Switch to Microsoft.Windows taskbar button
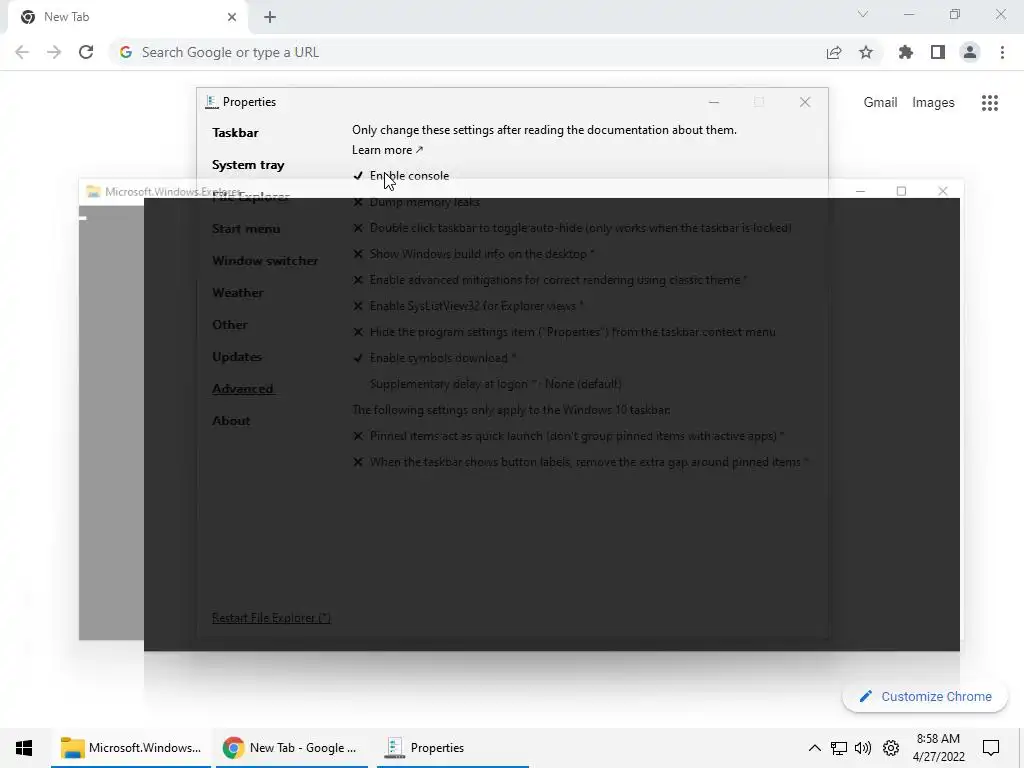This screenshot has width=1024, height=768. coord(131,748)
